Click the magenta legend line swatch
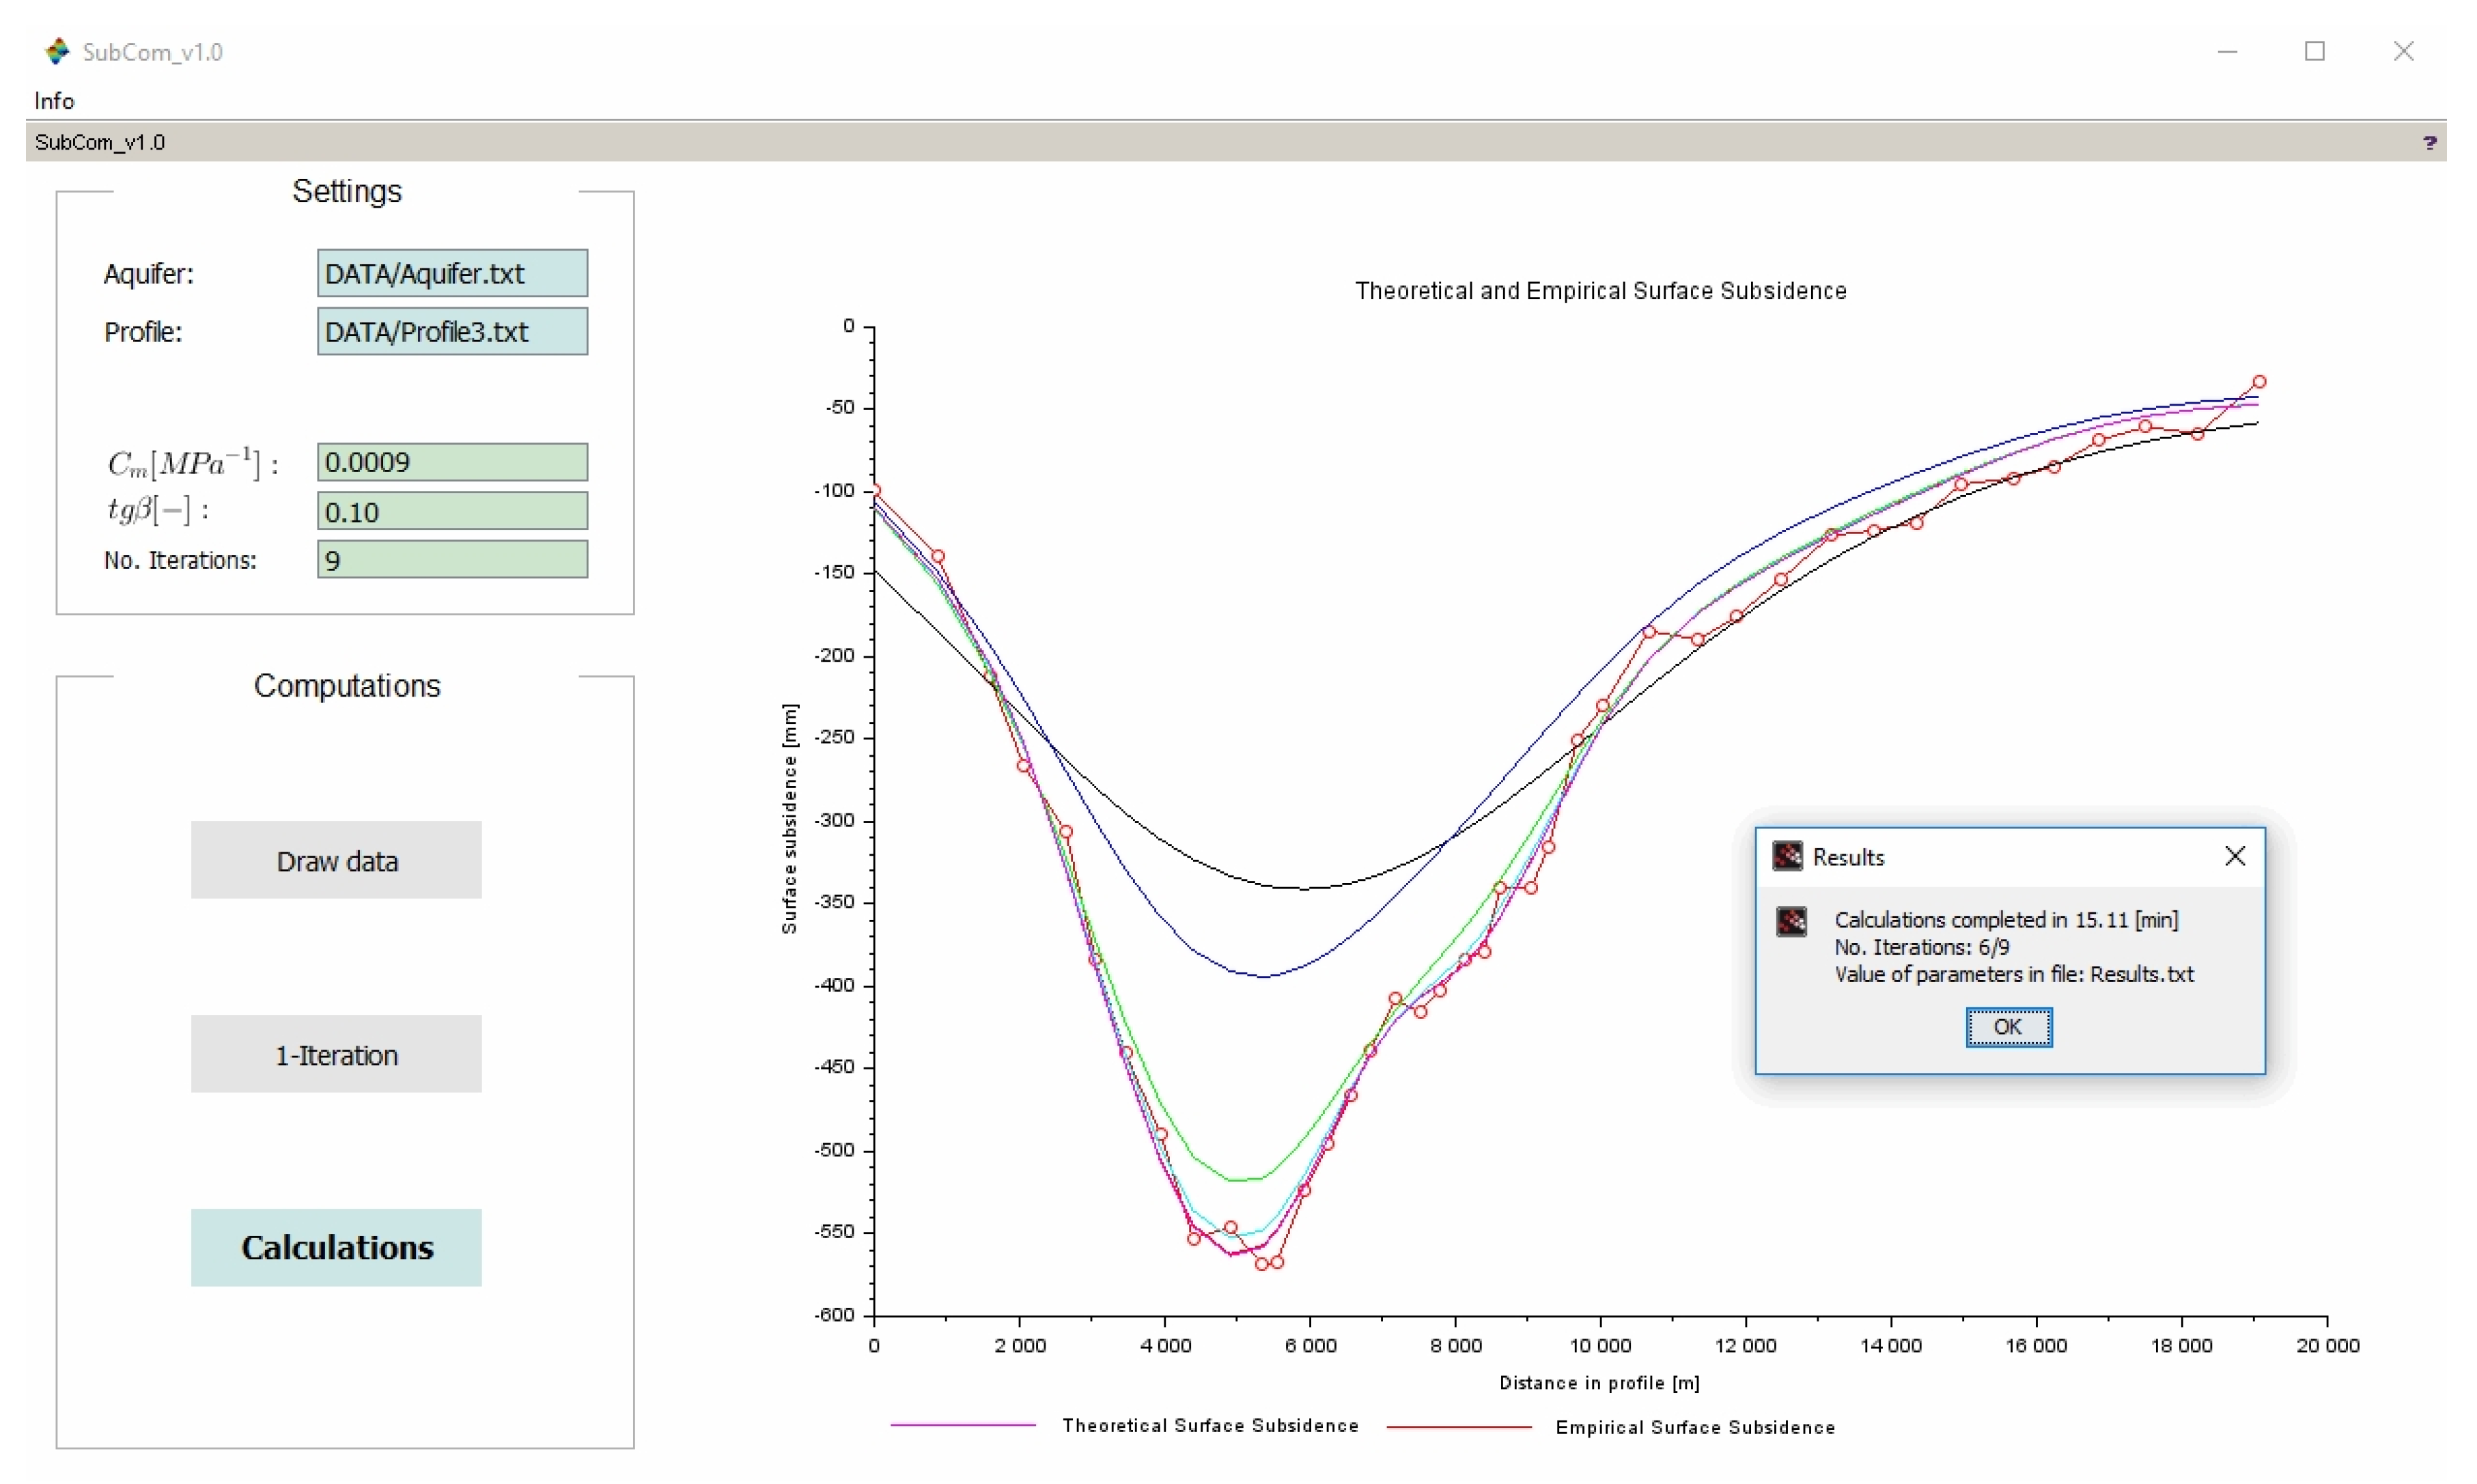The height and width of the screenshot is (1484, 2477). click(963, 1425)
